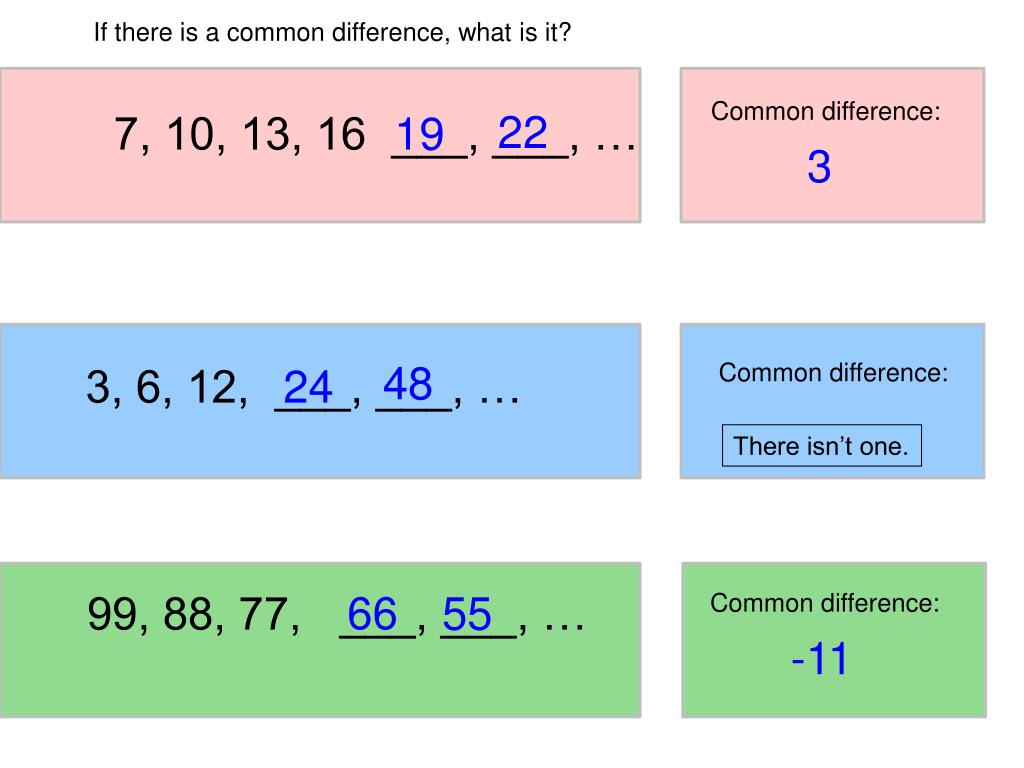Click the heading 'If there is a common difference'
The width and height of the screenshot is (1024, 768).
(x=332, y=32)
